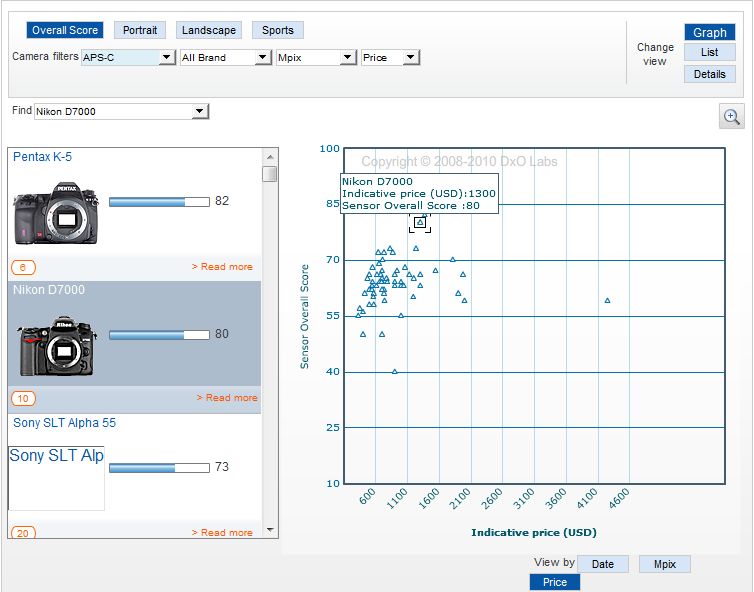The height and width of the screenshot is (592, 754).
Task: Open the Mpix filter dropdown
Action: (x=316, y=58)
